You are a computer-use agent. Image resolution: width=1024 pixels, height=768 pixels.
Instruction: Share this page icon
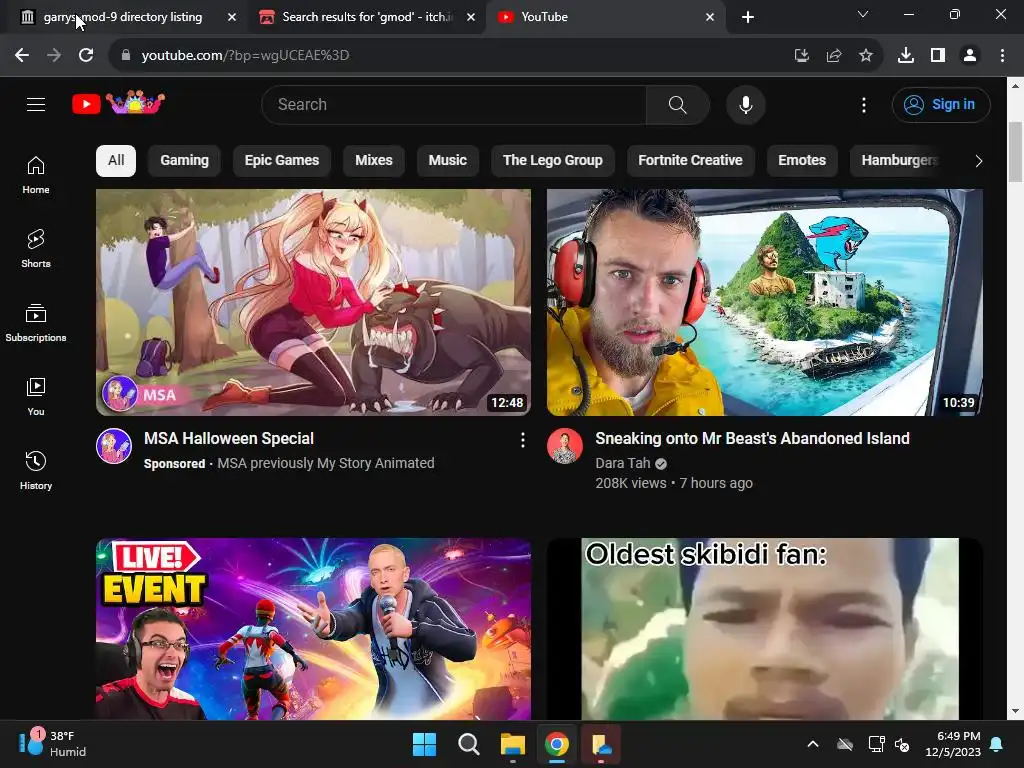click(x=833, y=56)
